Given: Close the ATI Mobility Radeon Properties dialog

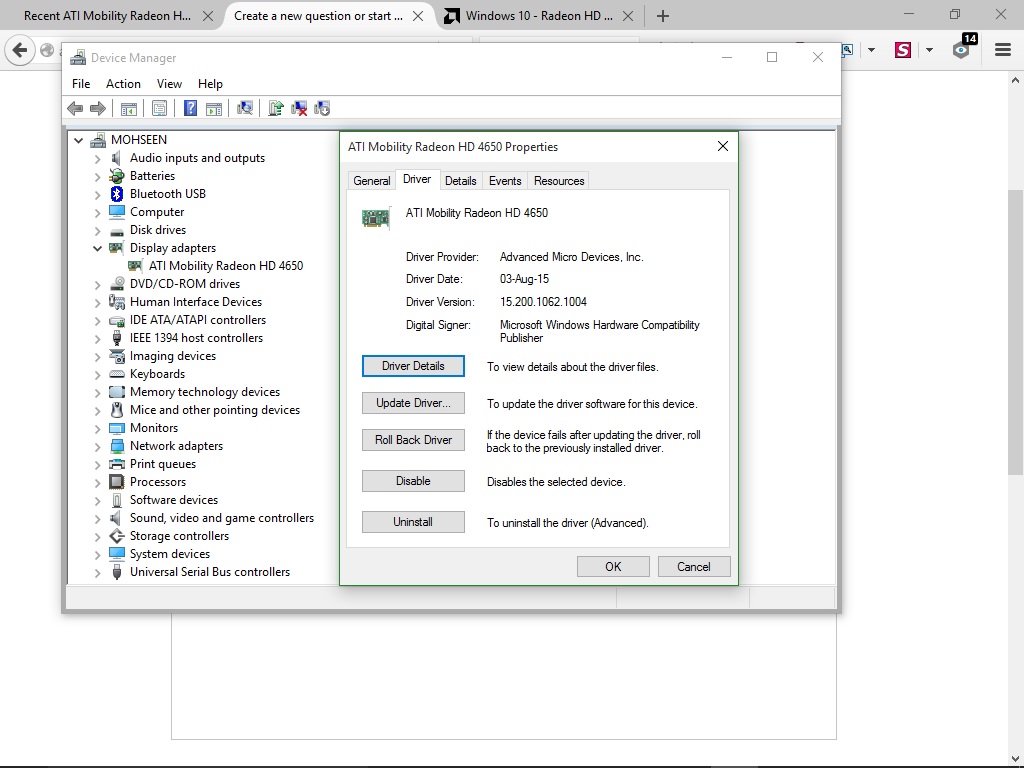Looking at the screenshot, I should tap(722, 146).
